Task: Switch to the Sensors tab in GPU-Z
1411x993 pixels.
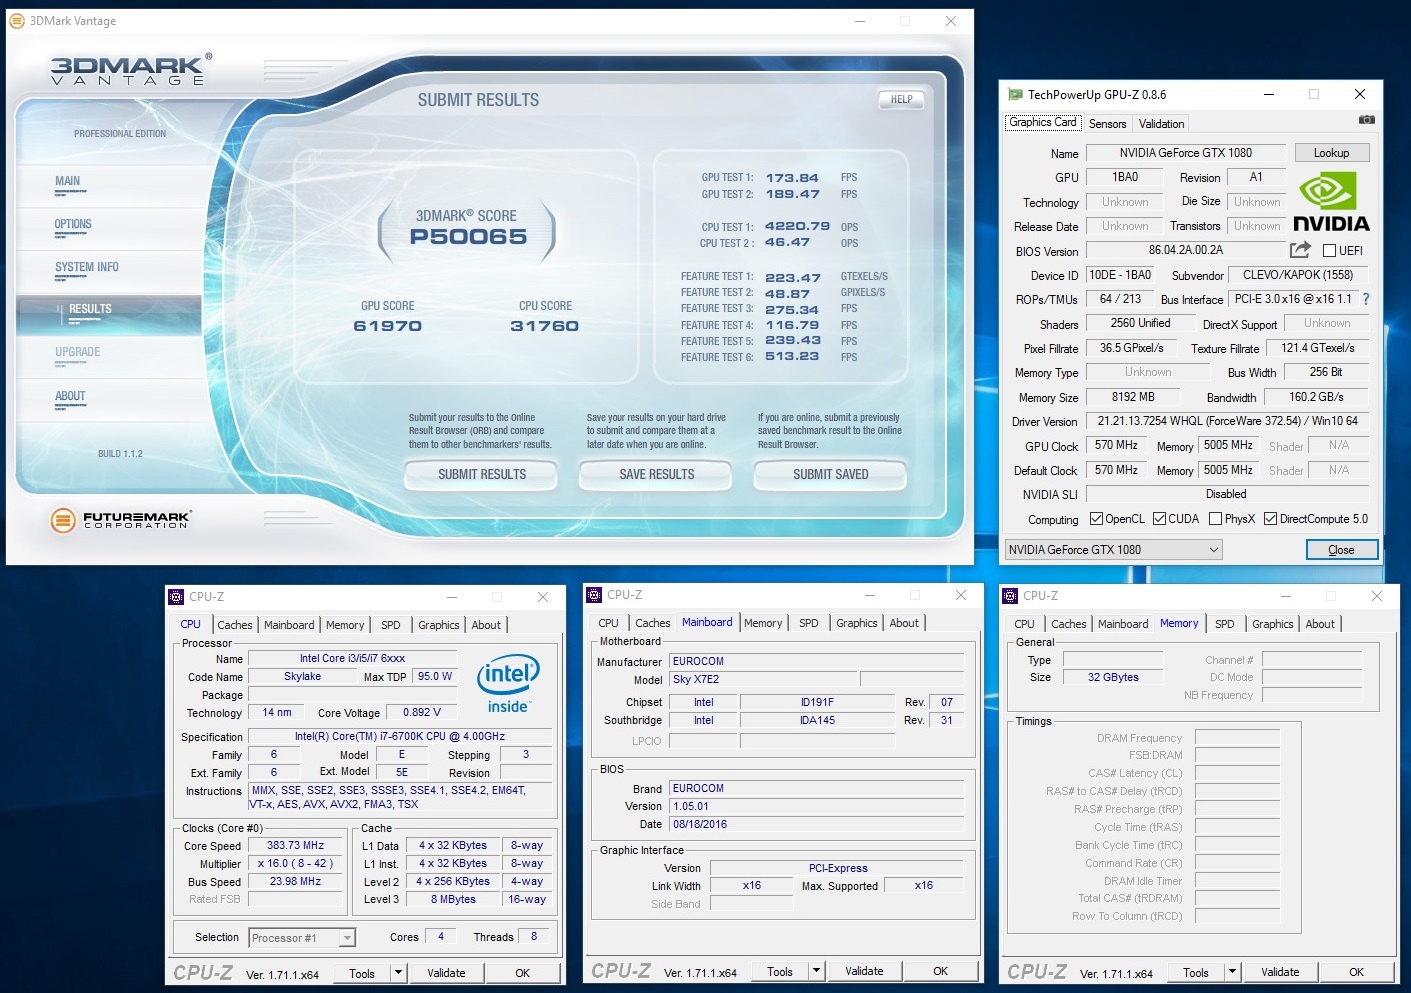Action: pos(1107,124)
